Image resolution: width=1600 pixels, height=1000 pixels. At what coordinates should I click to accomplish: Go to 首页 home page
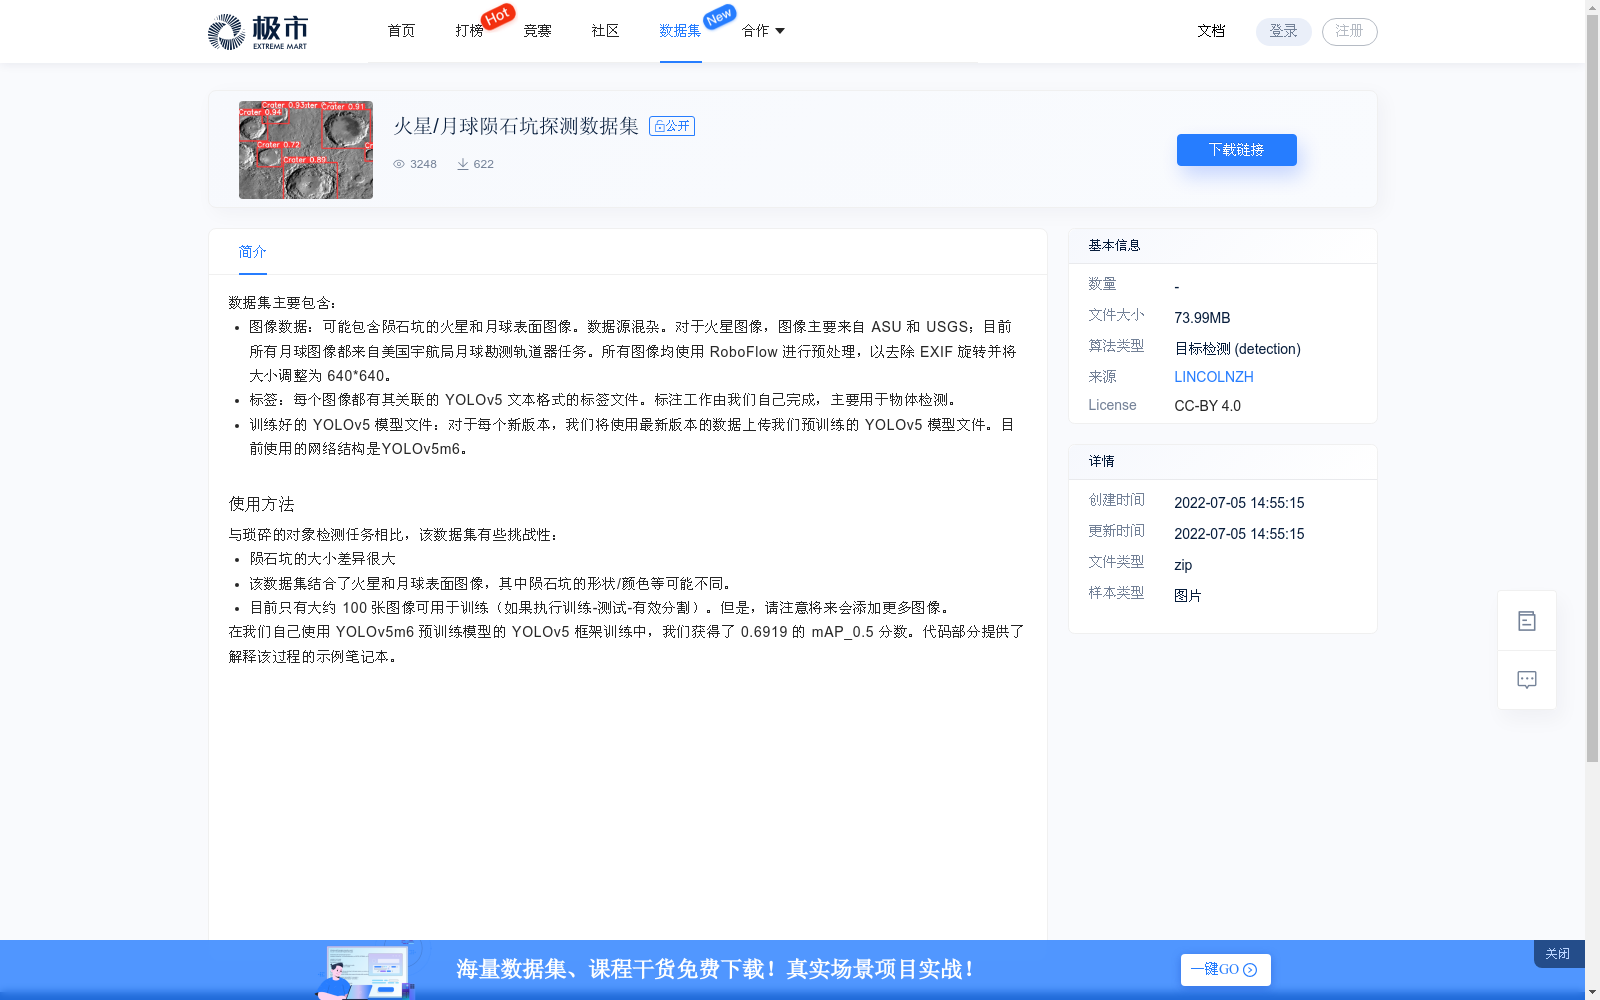(401, 31)
